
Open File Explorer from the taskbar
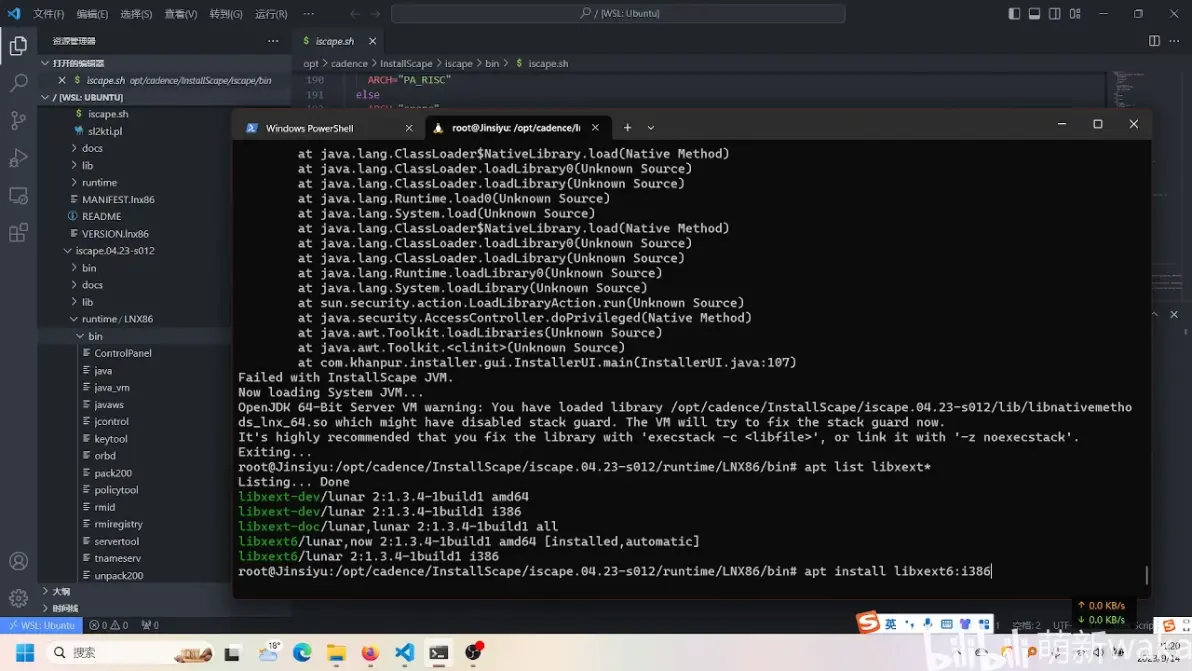coord(336,653)
